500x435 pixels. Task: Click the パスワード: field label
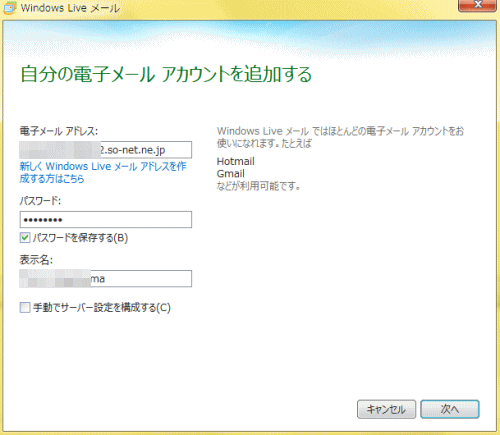click(40, 201)
